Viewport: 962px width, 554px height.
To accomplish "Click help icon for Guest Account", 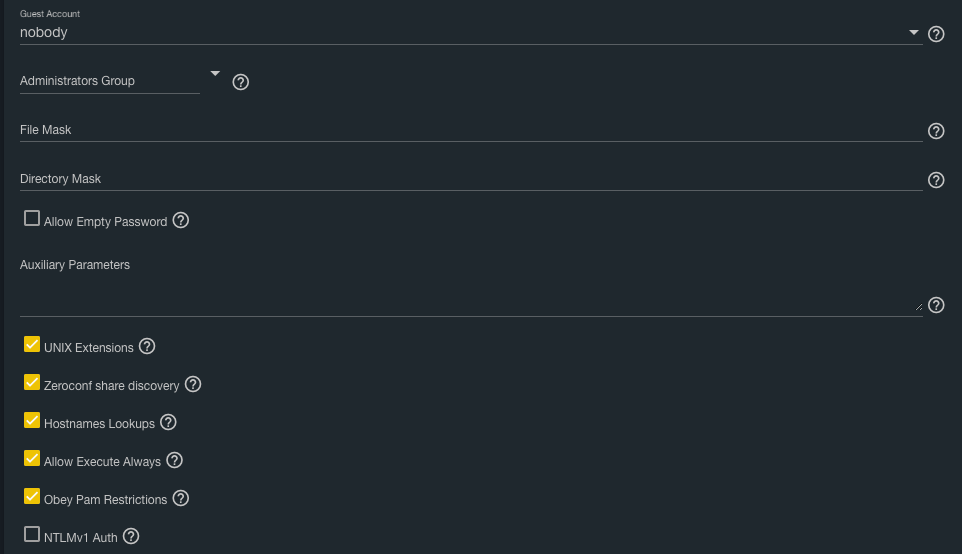I will [936, 34].
